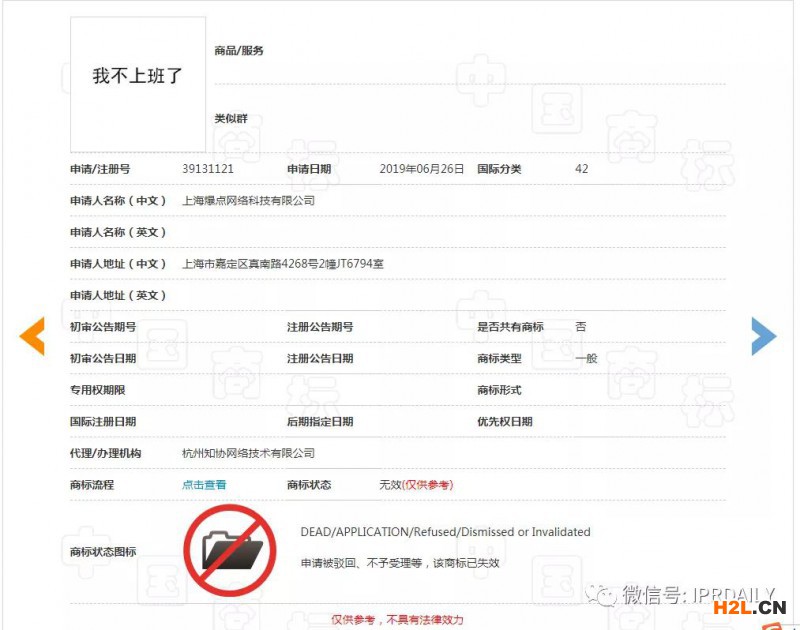Select applicant name 上海爆点网络科技有限公司
Viewport: 800px width, 630px height.
(x=248, y=201)
